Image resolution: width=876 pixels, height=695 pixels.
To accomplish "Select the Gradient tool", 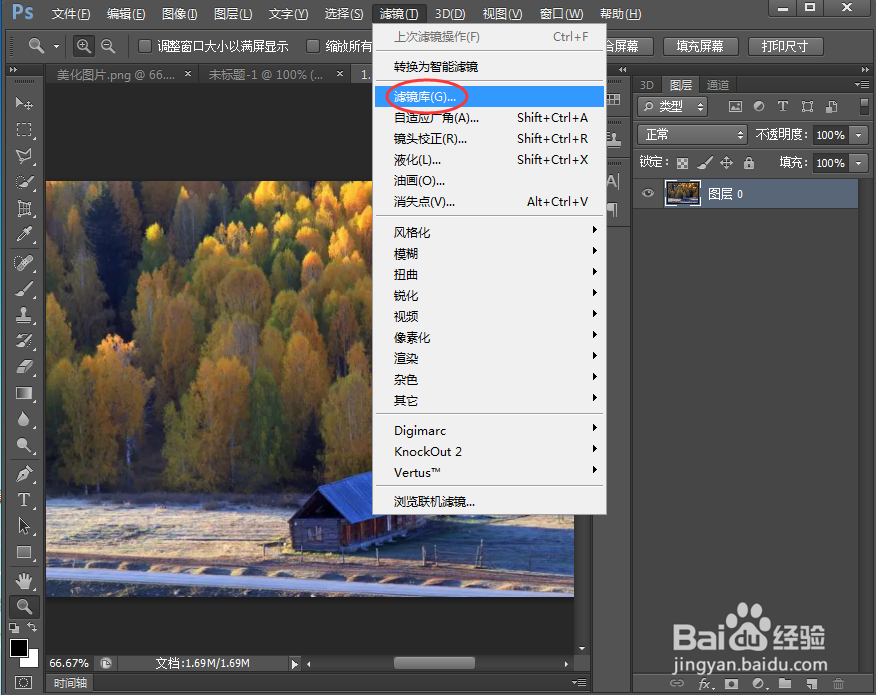I will (x=24, y=393).
